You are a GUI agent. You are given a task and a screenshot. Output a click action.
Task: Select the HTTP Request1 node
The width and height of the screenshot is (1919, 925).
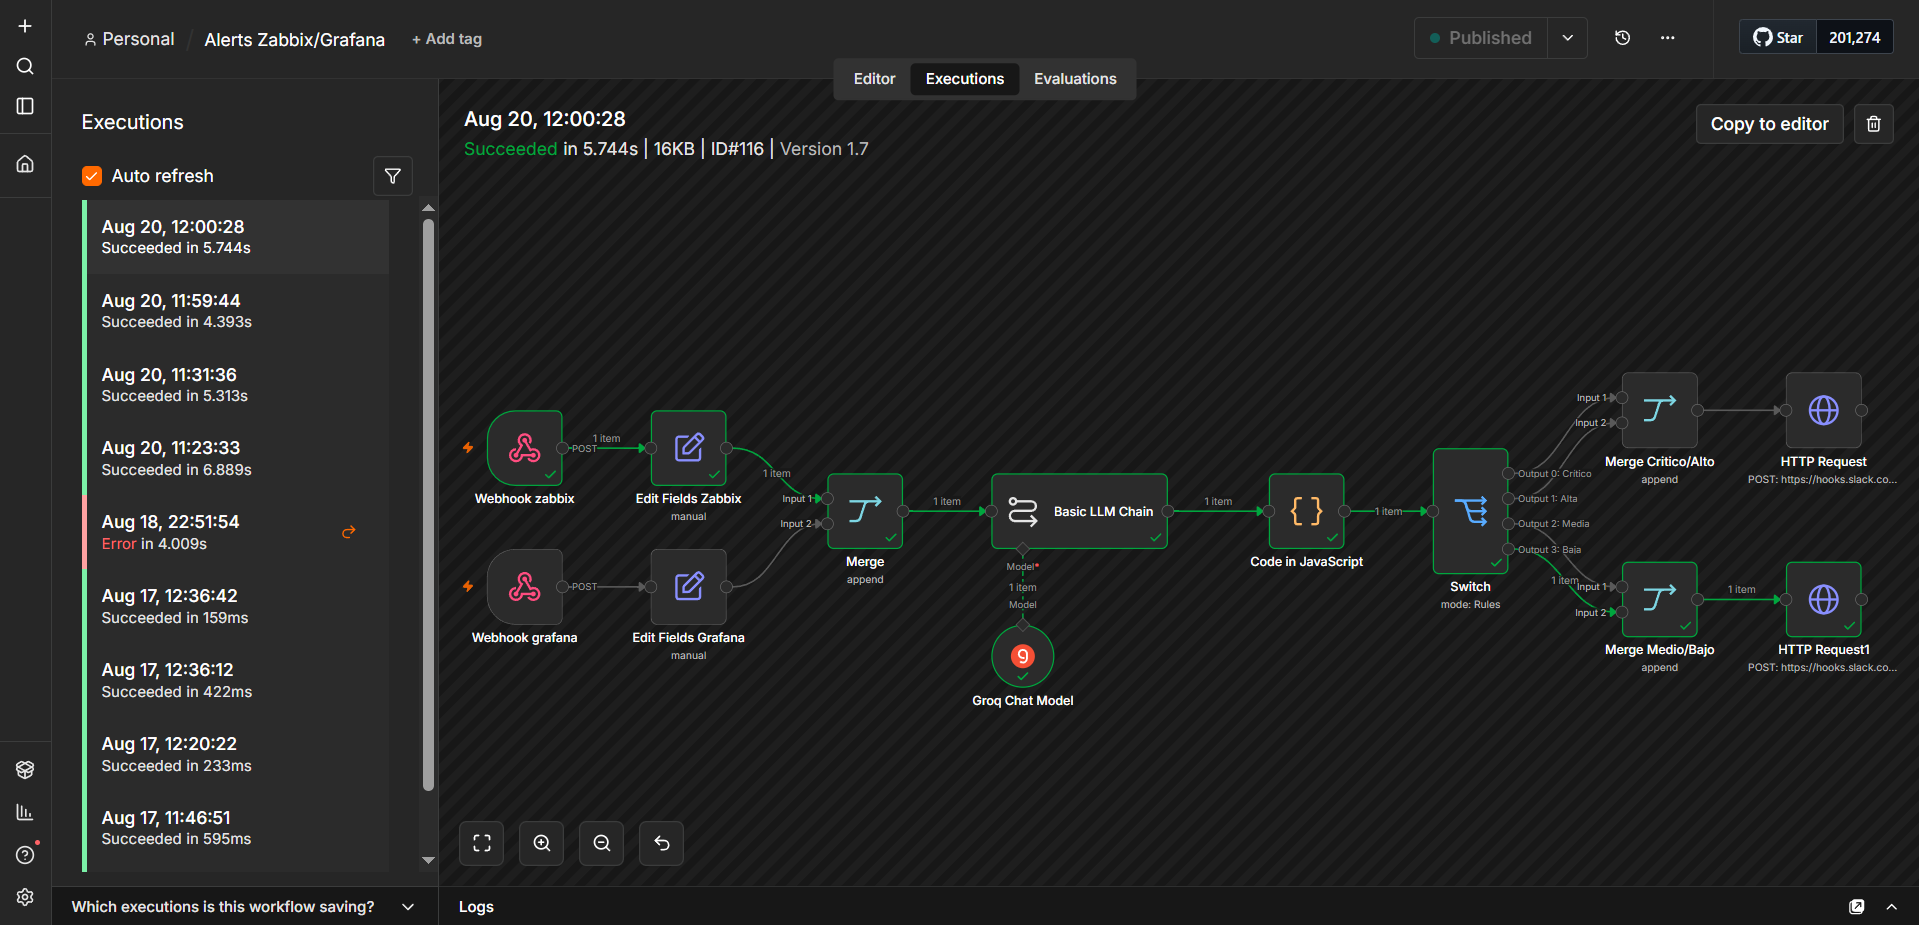(1823, 599)
